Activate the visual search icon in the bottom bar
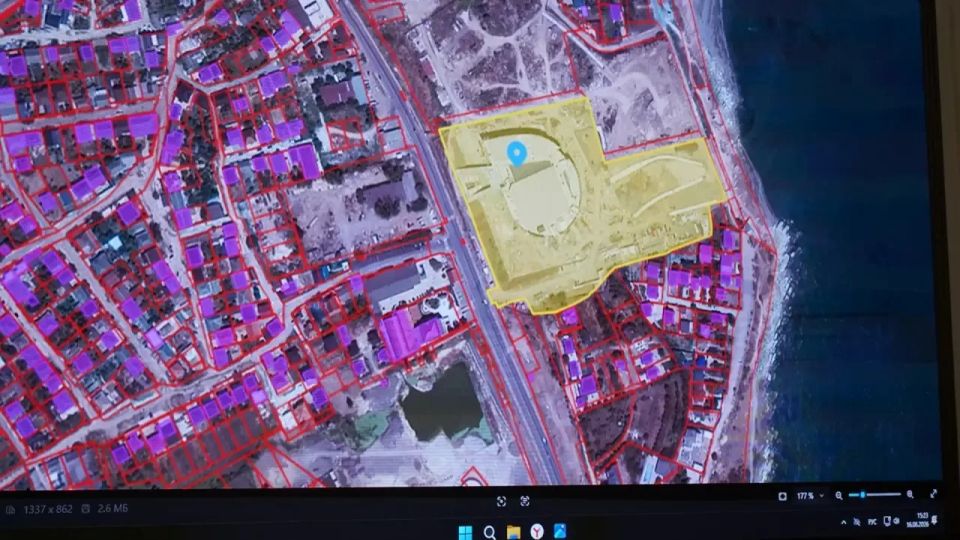 click(501, 501)
